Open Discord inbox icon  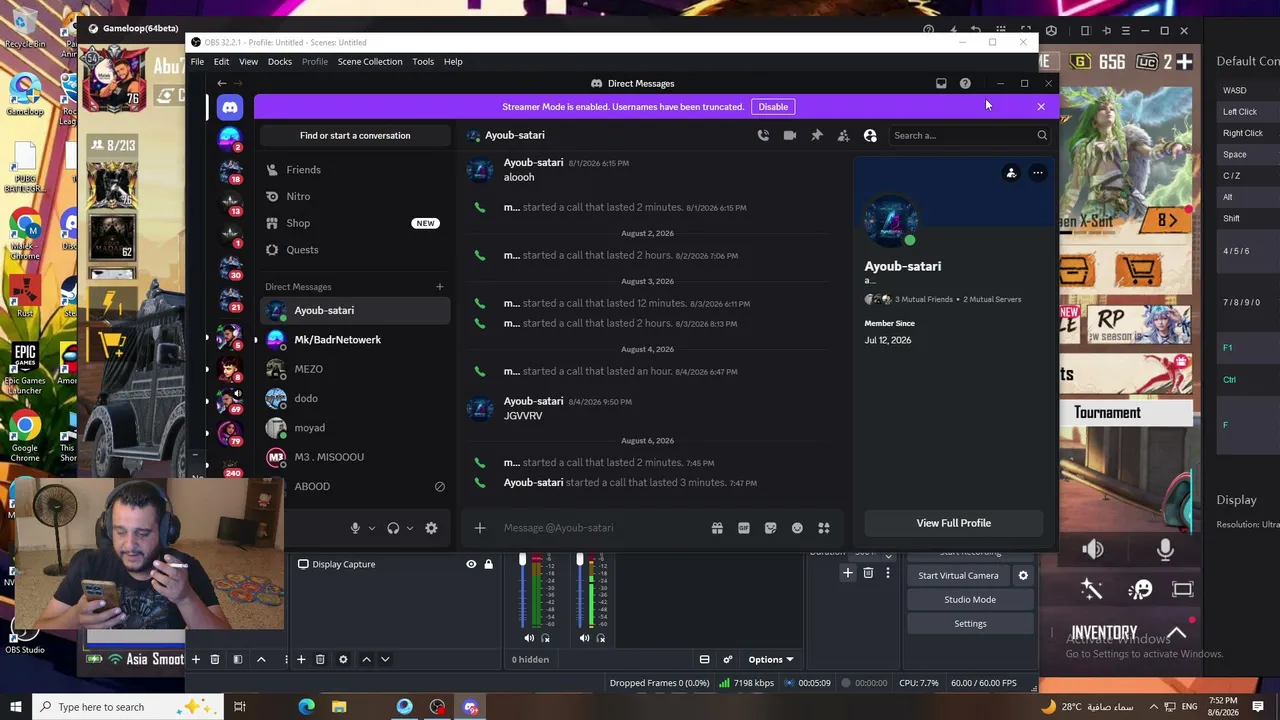pos(941,83)
